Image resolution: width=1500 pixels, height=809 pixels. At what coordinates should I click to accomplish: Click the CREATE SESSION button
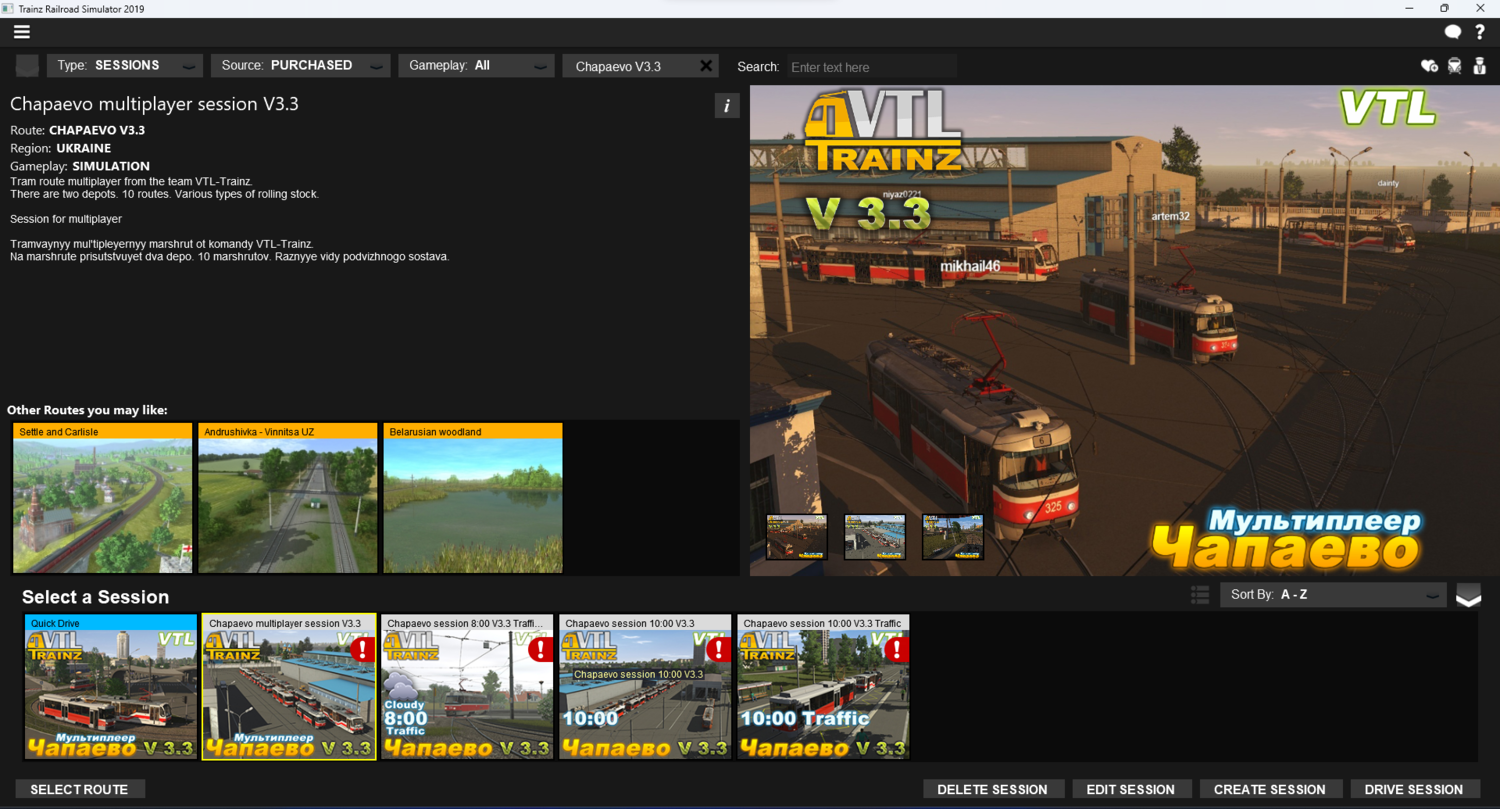[x=1270, y=789]
